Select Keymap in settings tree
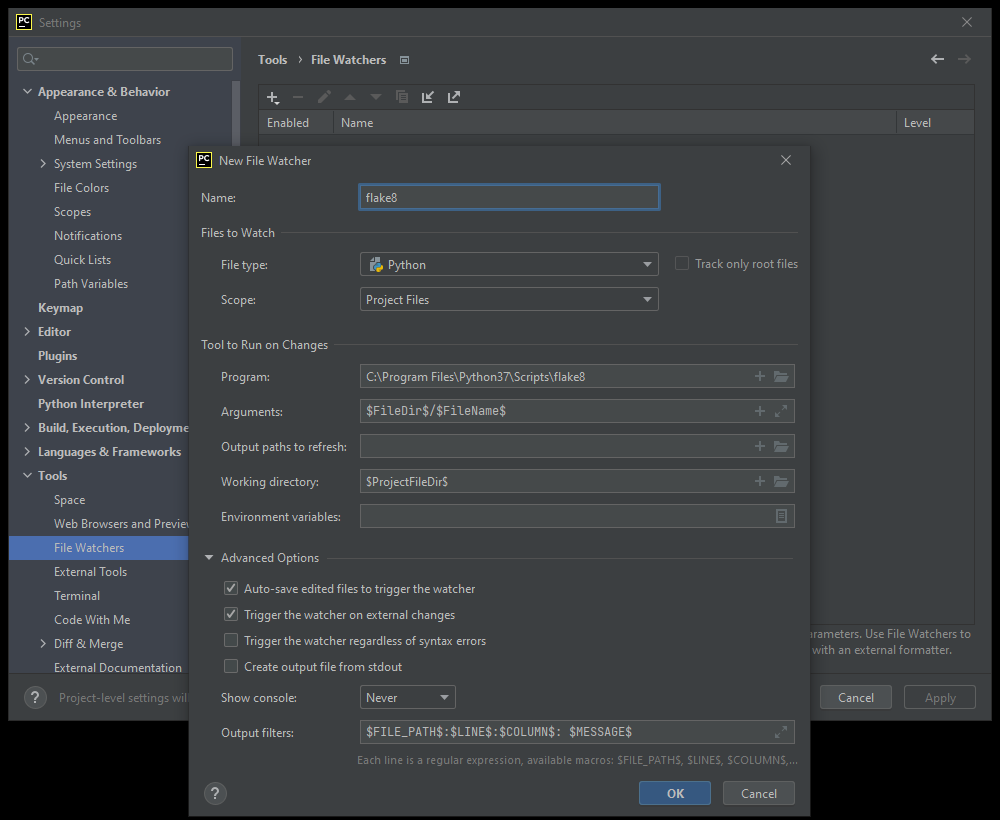Screen dimensions: 1000x820 (x=60, y=308)
